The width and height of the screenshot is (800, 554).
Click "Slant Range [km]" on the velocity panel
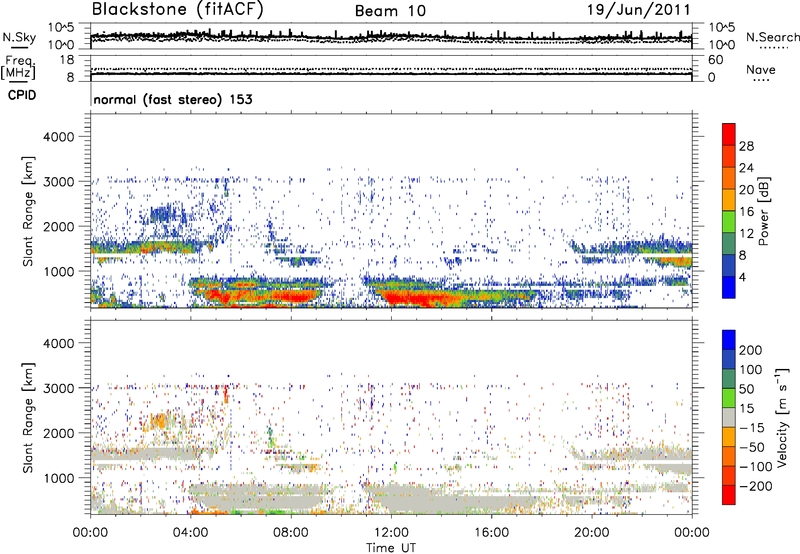pos(28,417)
